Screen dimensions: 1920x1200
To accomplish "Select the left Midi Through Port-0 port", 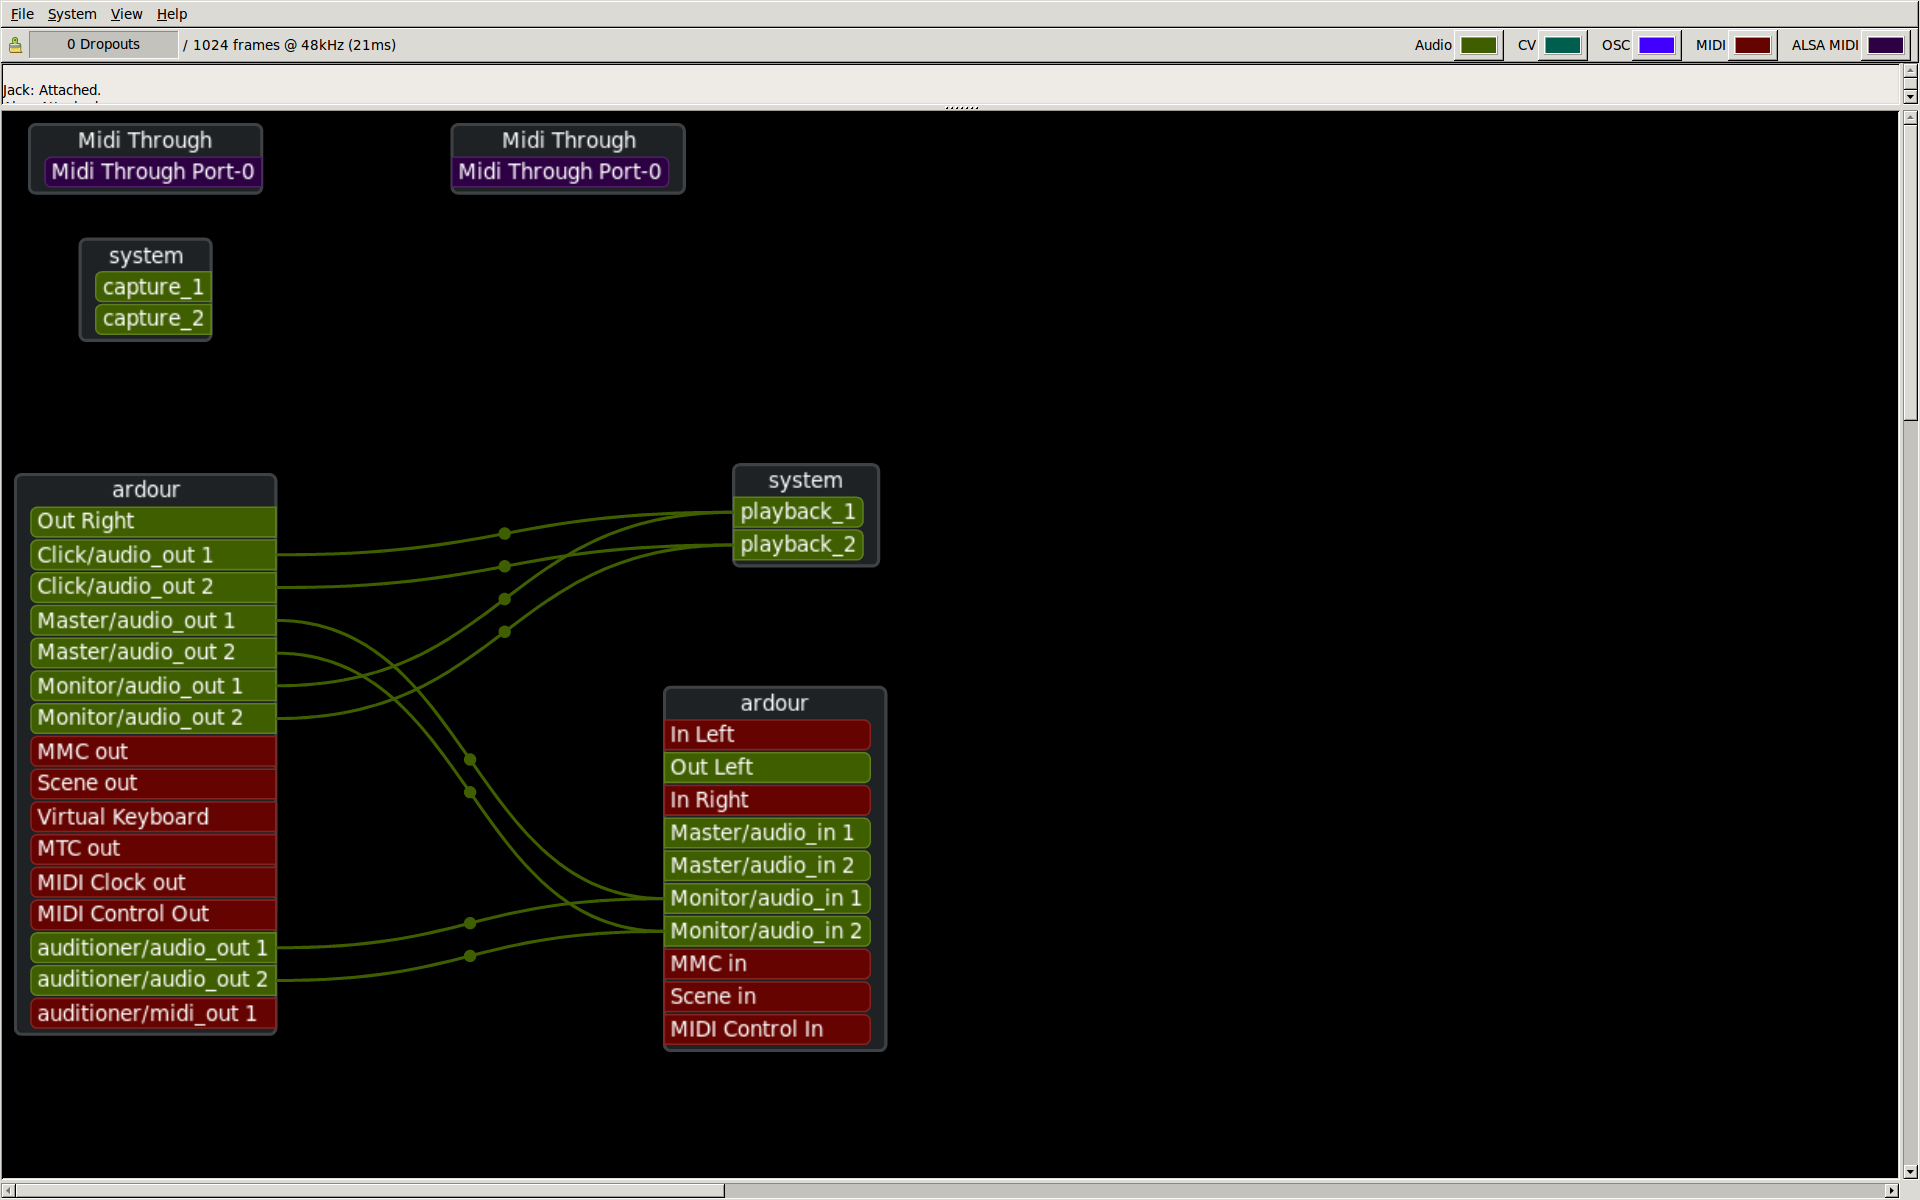I will [153, 172].
